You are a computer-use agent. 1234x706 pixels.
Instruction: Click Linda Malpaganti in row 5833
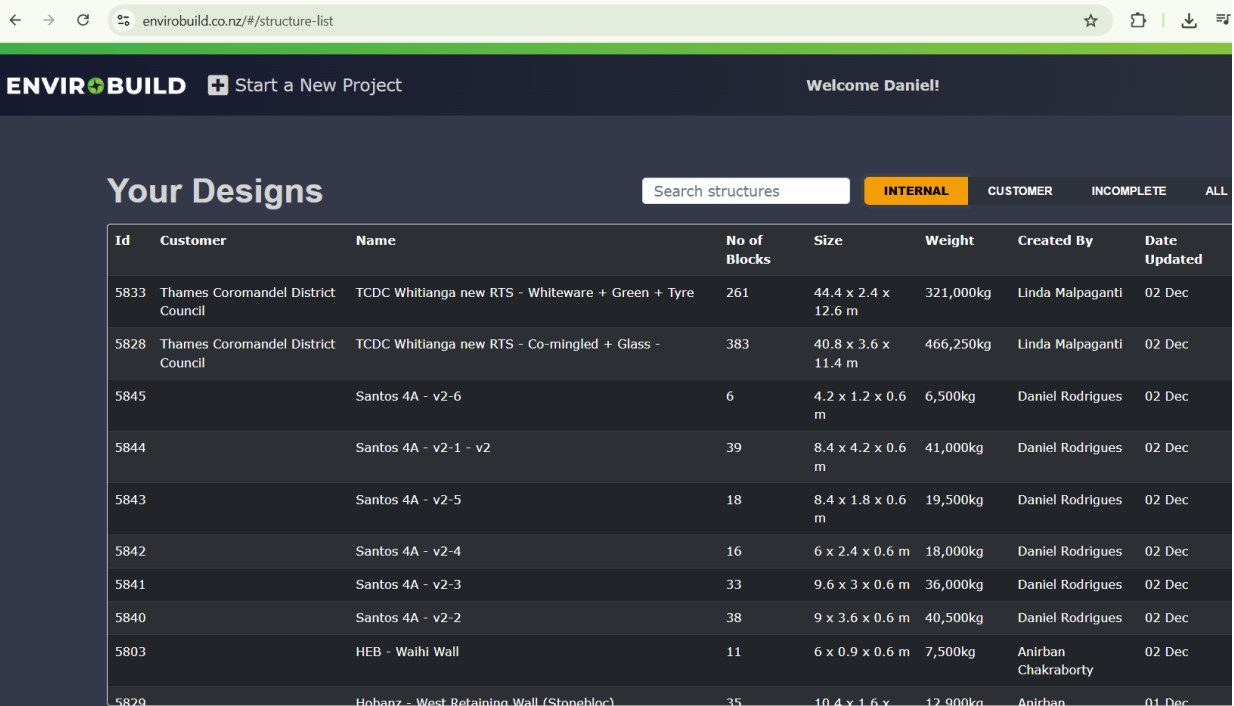(x=1070, y=293)
